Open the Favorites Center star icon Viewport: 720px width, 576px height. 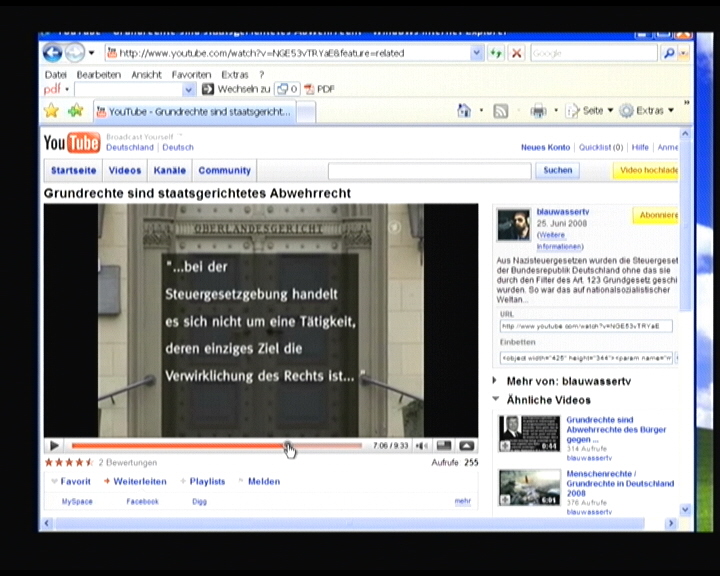tap(51, 111)
